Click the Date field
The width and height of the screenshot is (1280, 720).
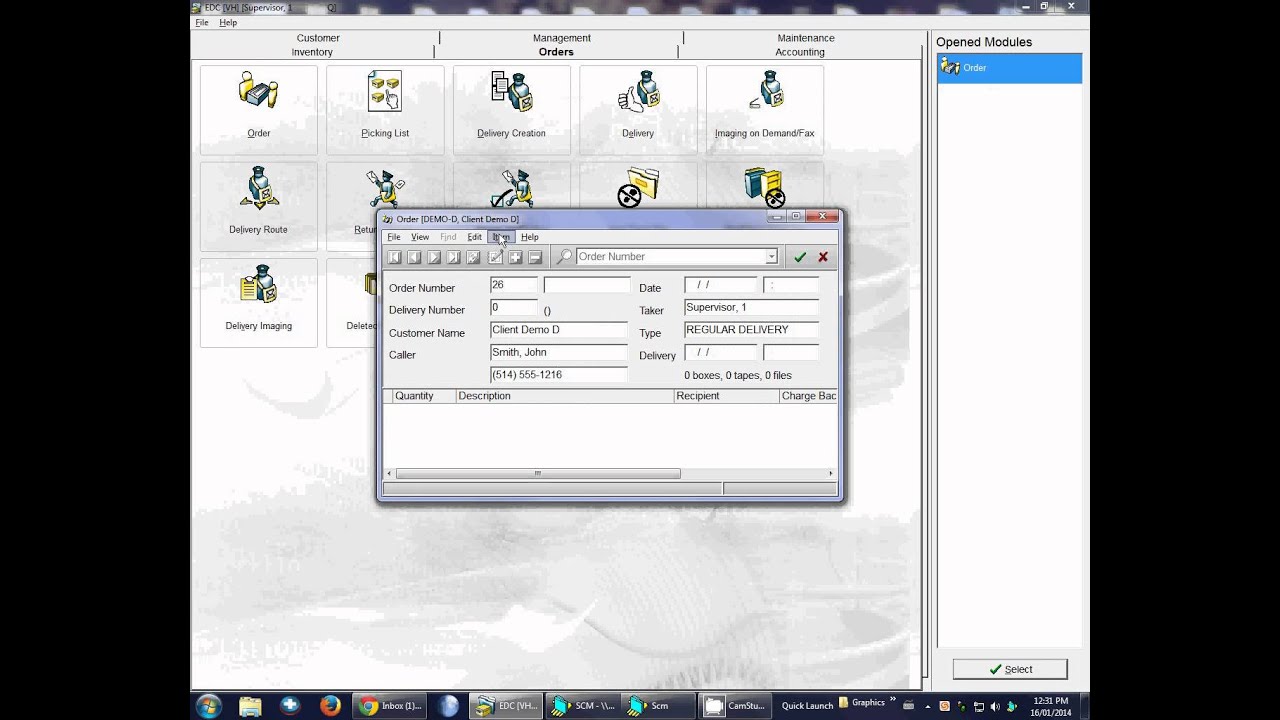click(x=721, y=285)
